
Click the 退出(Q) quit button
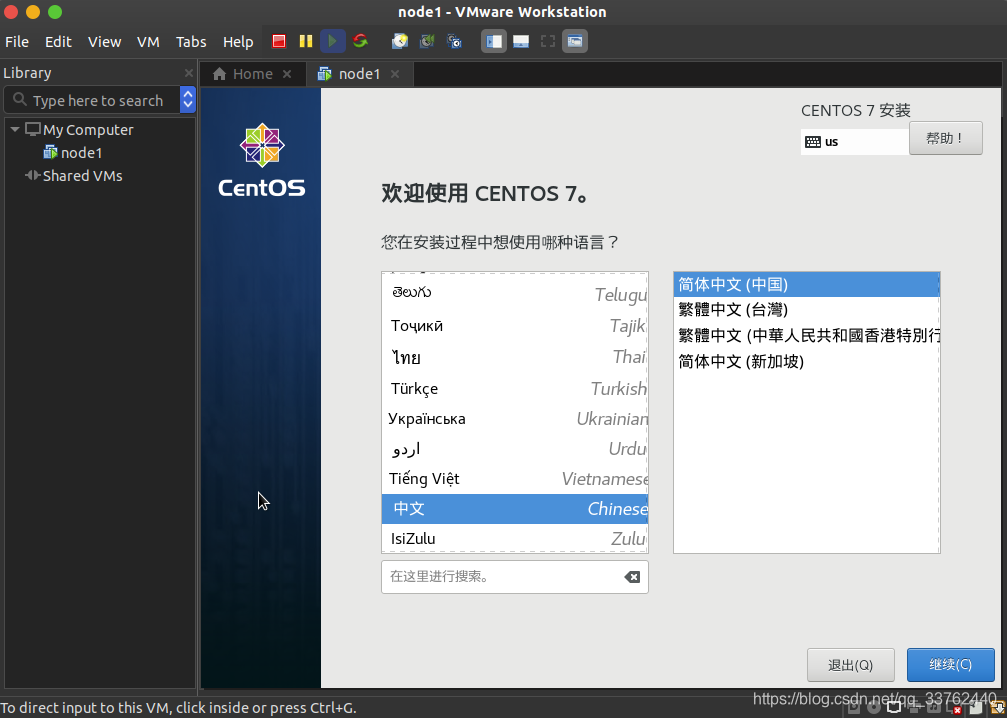pos(850,665)
